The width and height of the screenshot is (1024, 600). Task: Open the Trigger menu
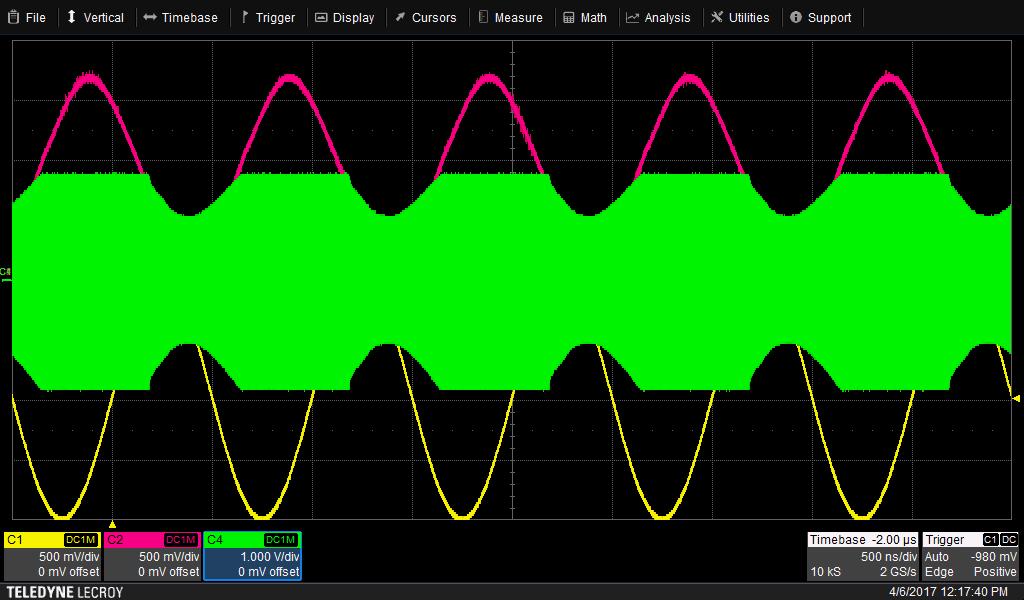(268, 18)
